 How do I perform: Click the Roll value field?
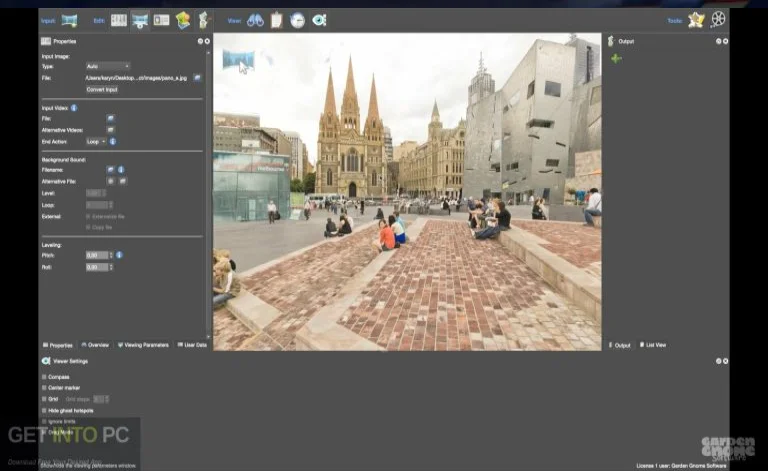97,267
